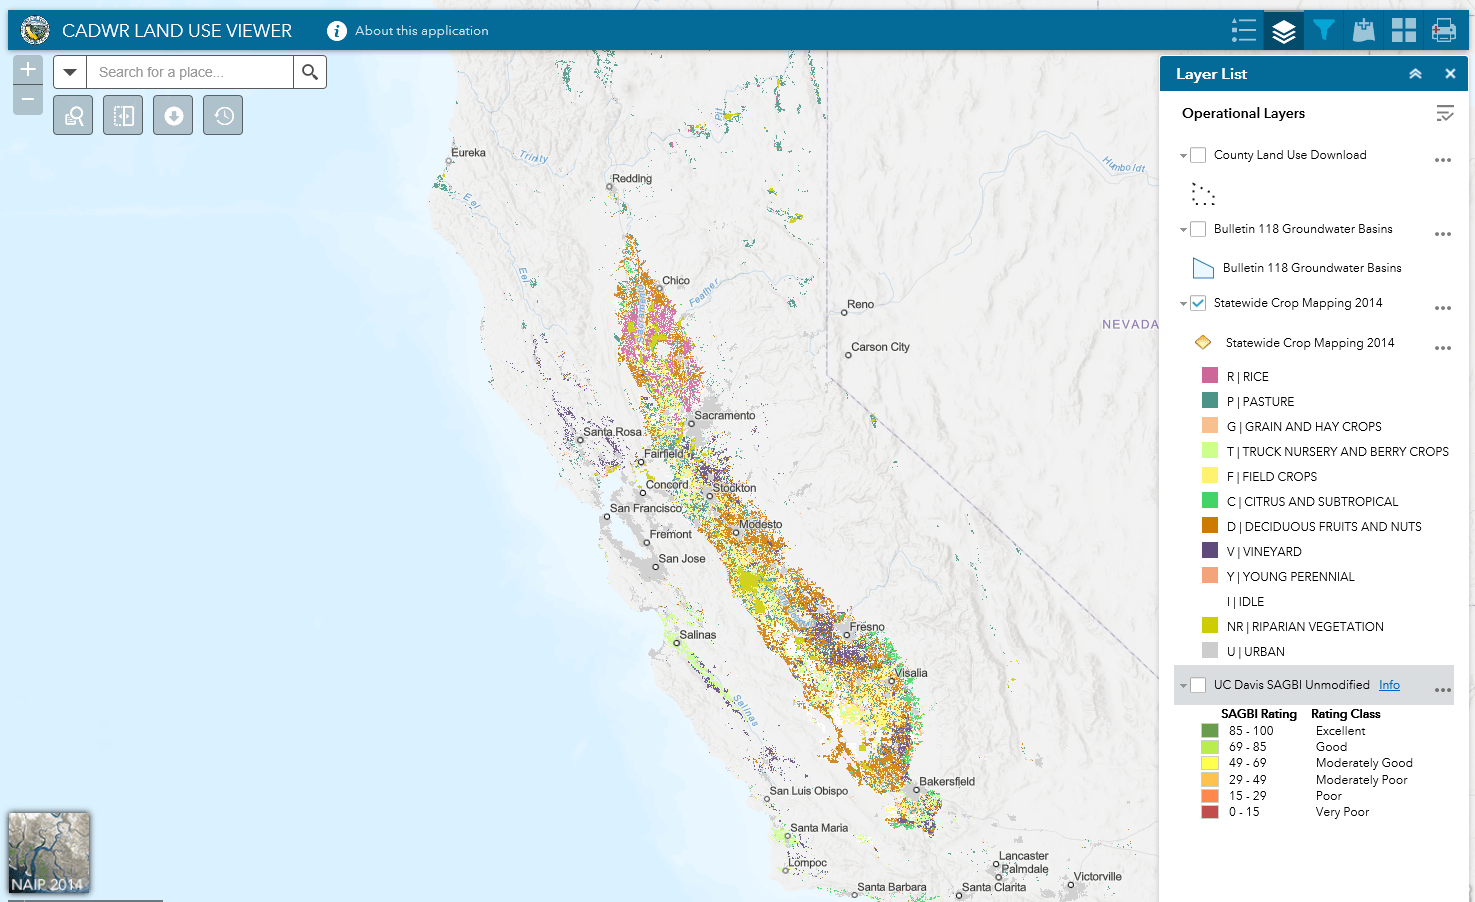This screenshot has width=1475, height=902.
Task: Enable the County Land Use Download layer
Action: pyautogui.click(x=1197, y=155)
